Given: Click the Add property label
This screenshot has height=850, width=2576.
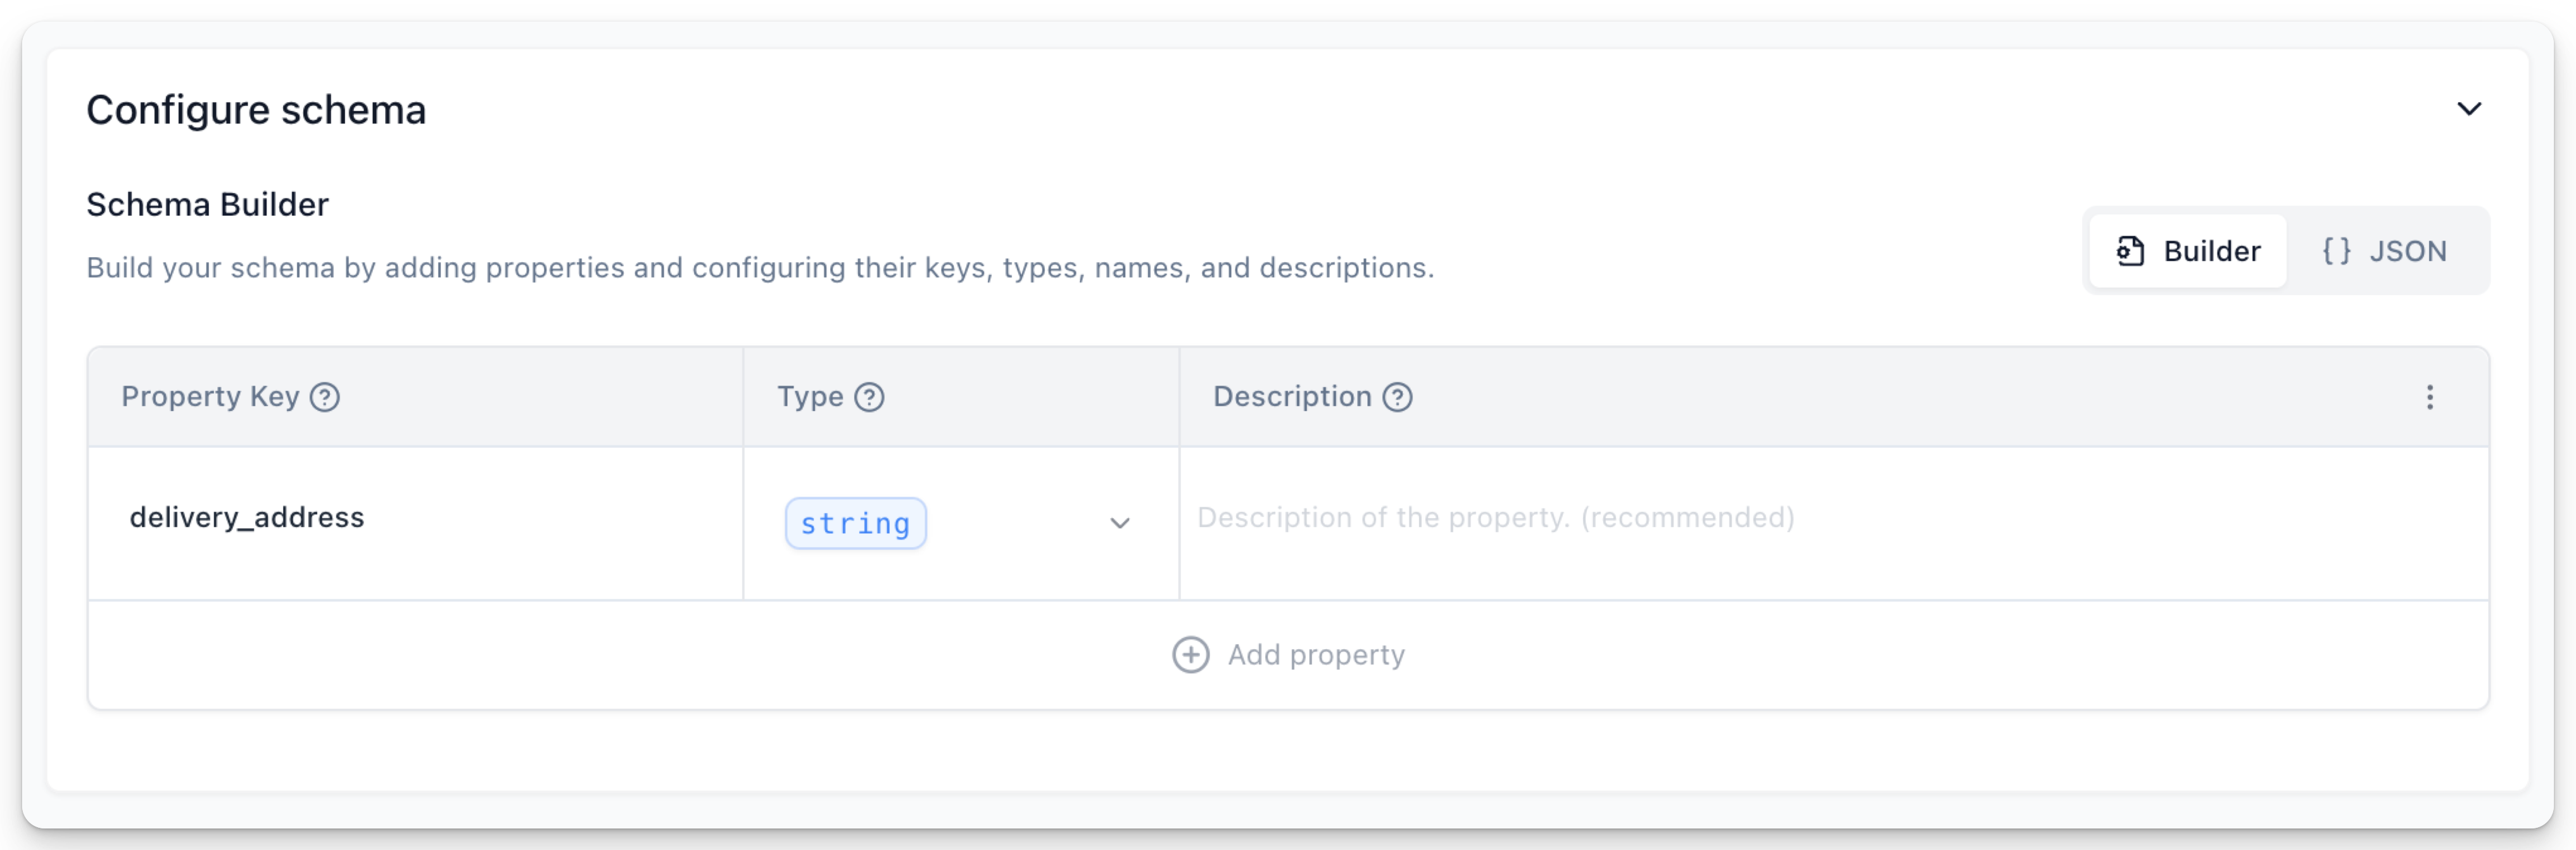Looking at the screenshot, I should [x=1316, y=655].
